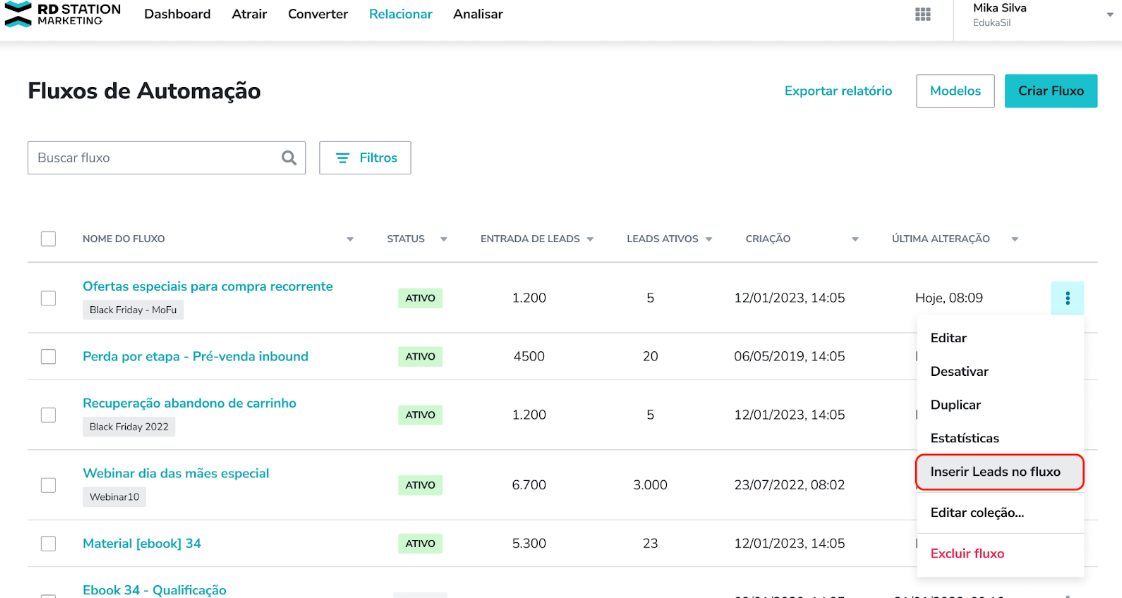1122x598 pixels.
Task: Focus the Buscar fluxo search field
Action: tap(166, 158)
